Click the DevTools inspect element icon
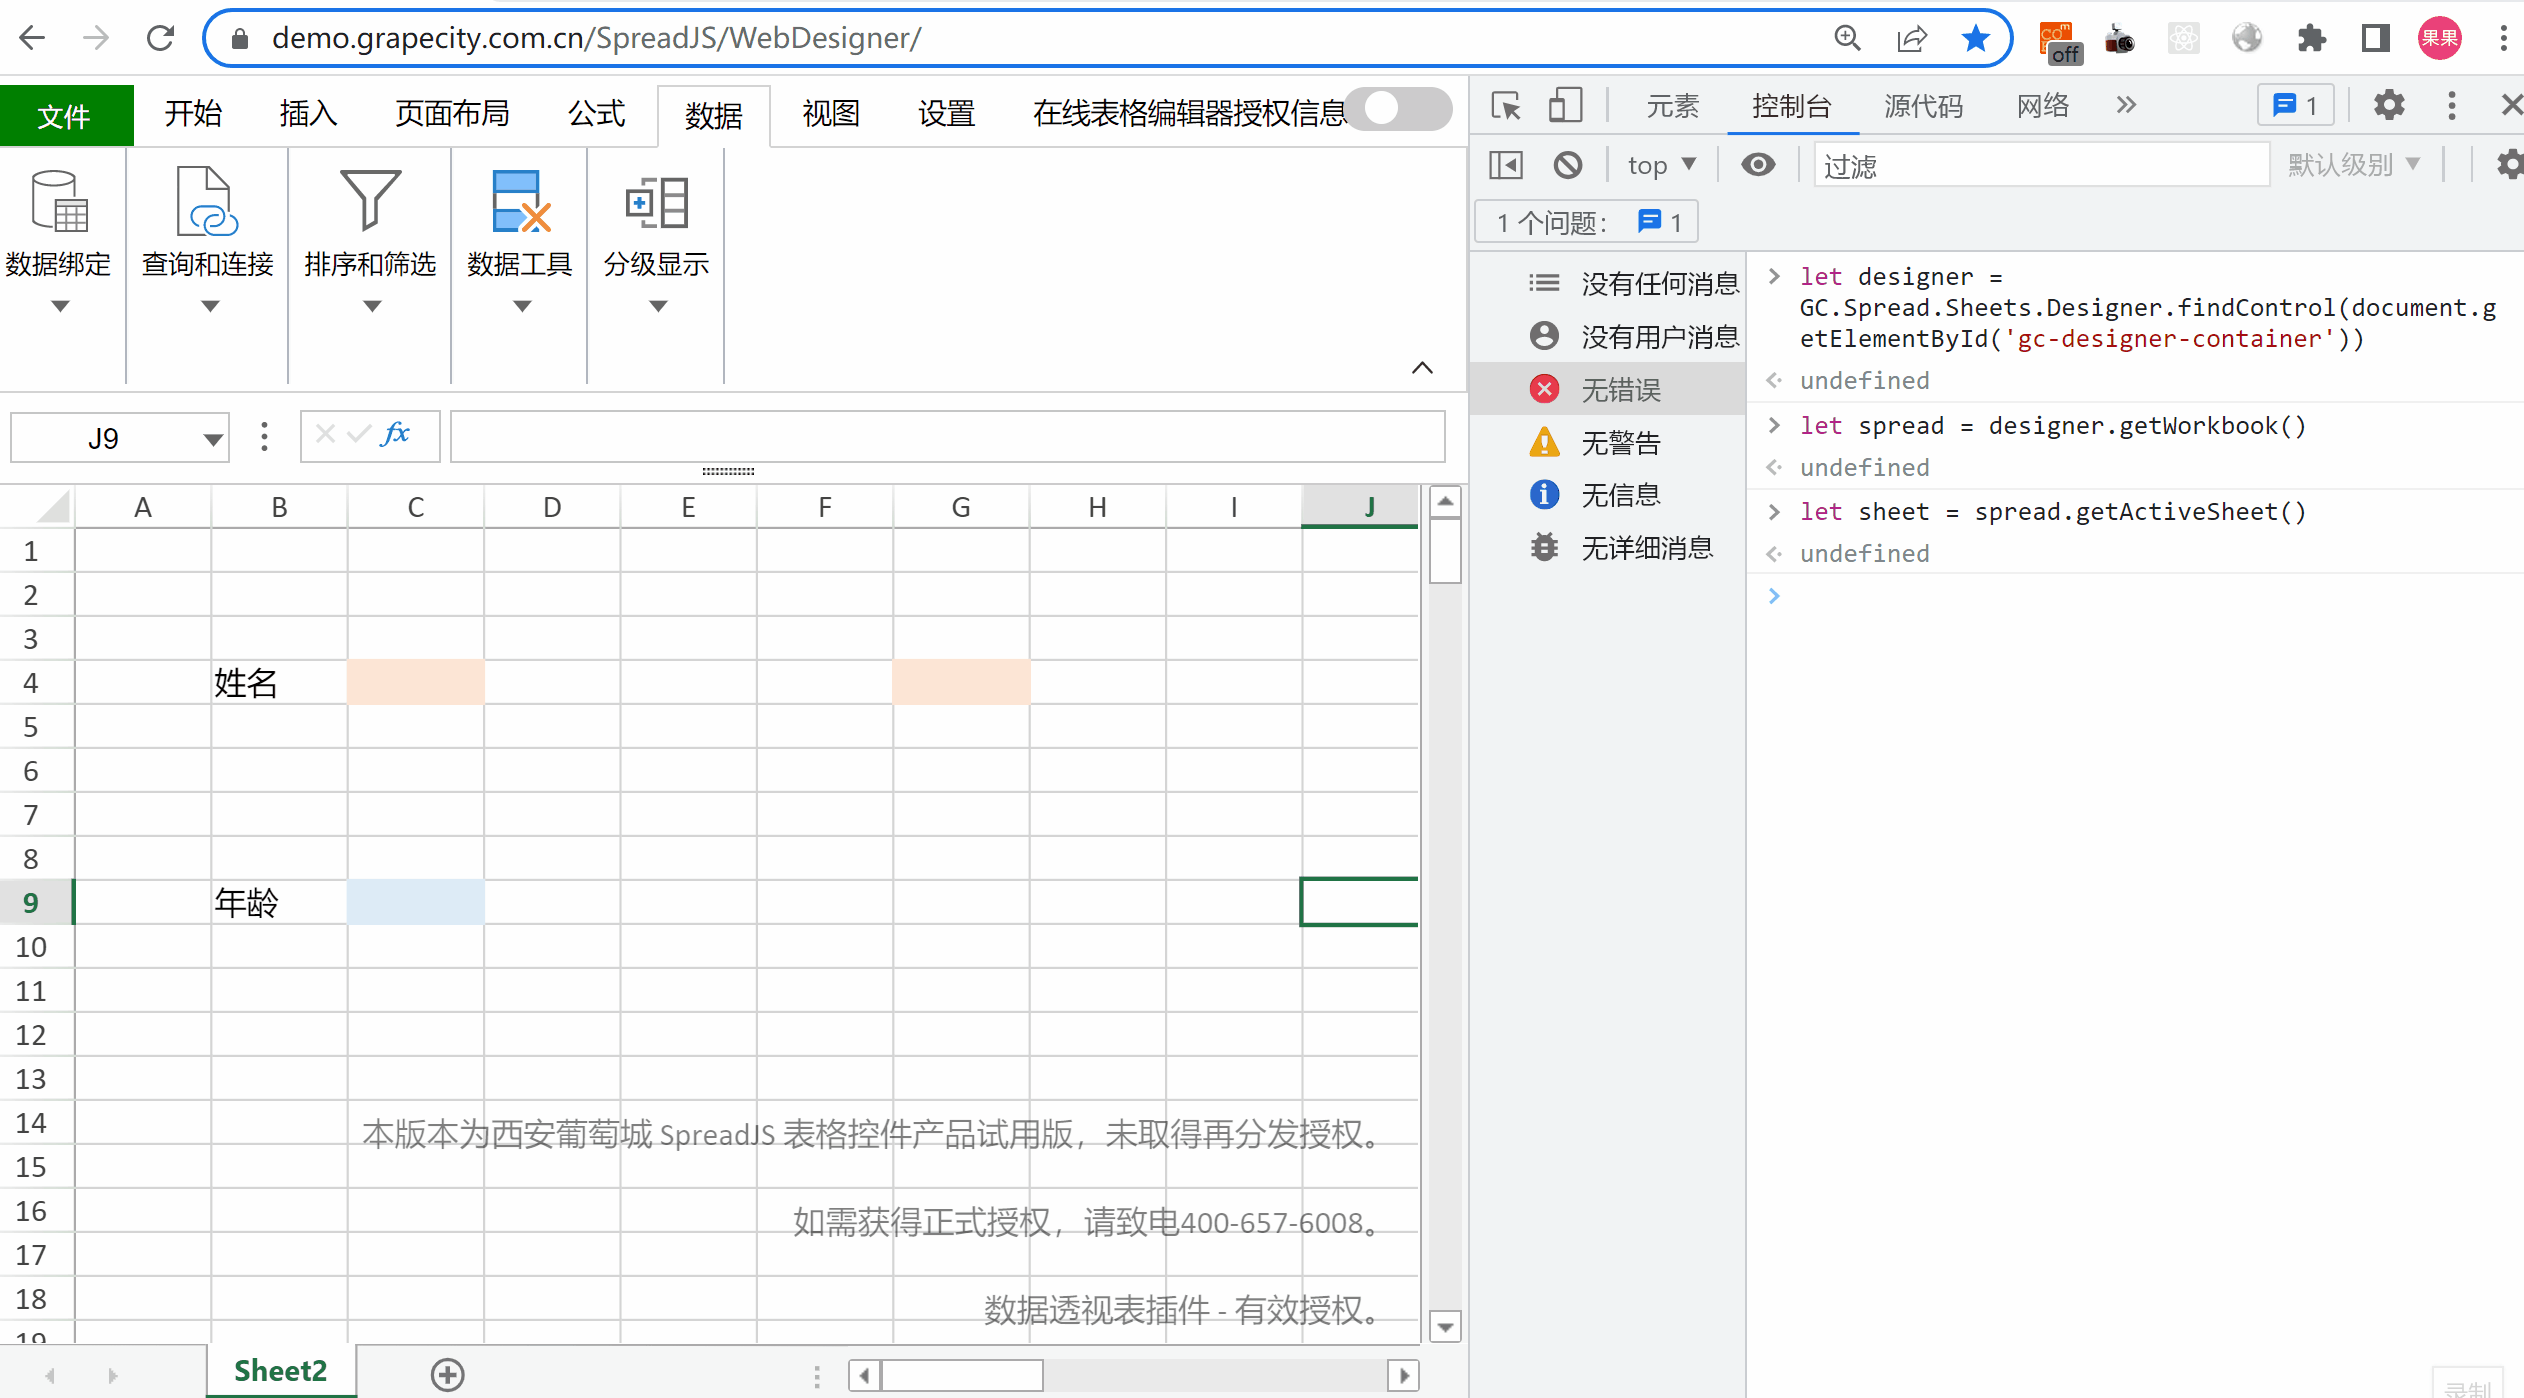Viewport: 2524px width, 1398px height. tap(1505, 105)
